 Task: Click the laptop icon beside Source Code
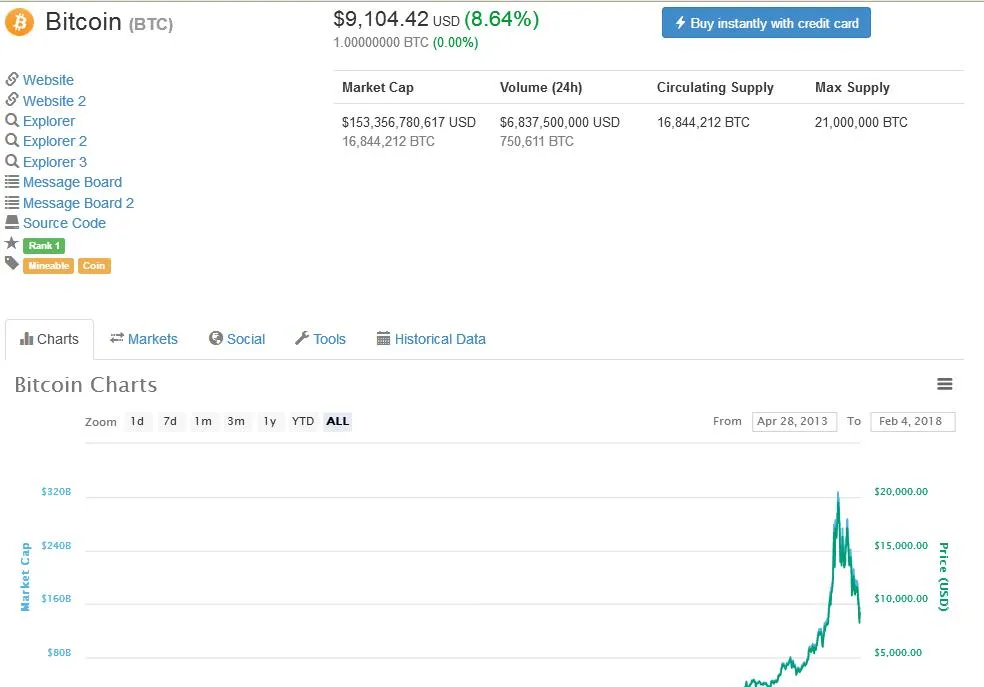pyautogui.click(x=12, y=222)
